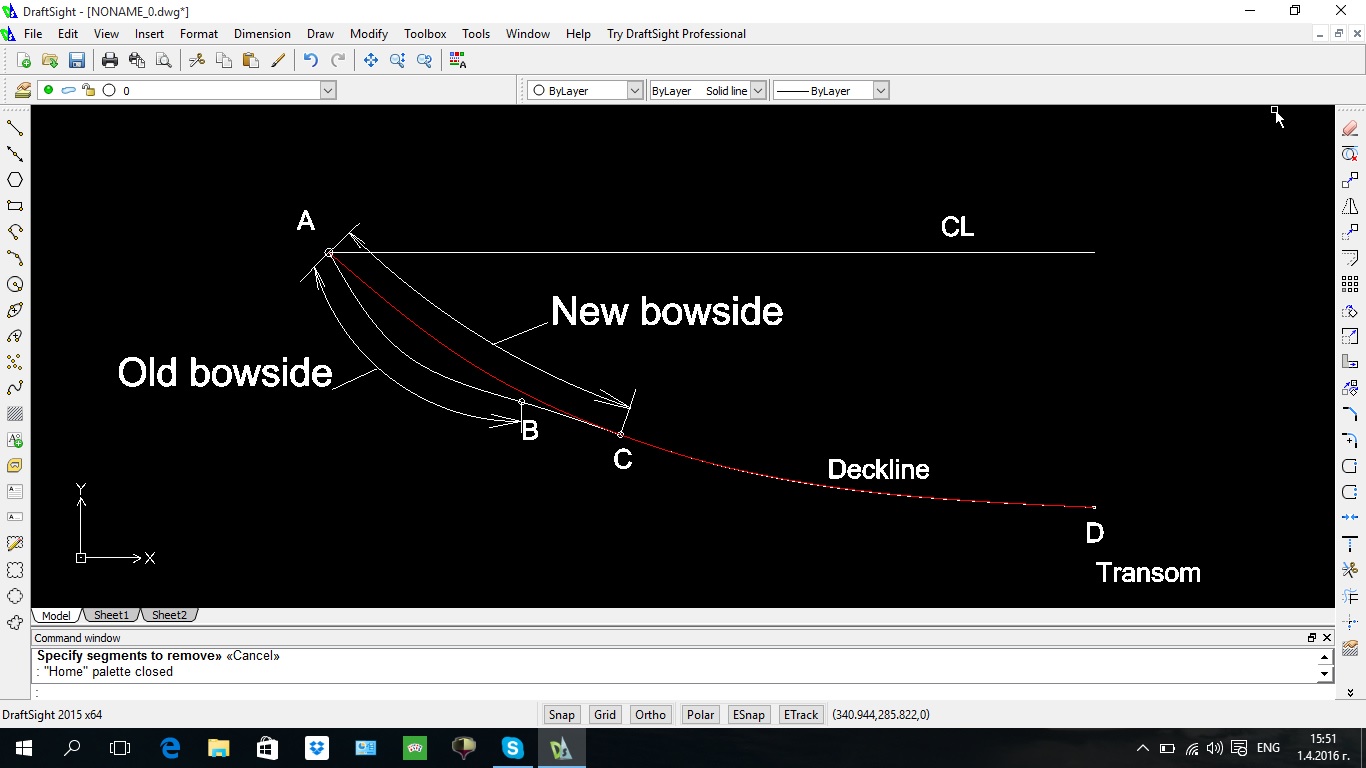The height and width of the screenshot is (768, 1366).
Task: Toggle ESnap entity snapping
Action: pos(748,715)
